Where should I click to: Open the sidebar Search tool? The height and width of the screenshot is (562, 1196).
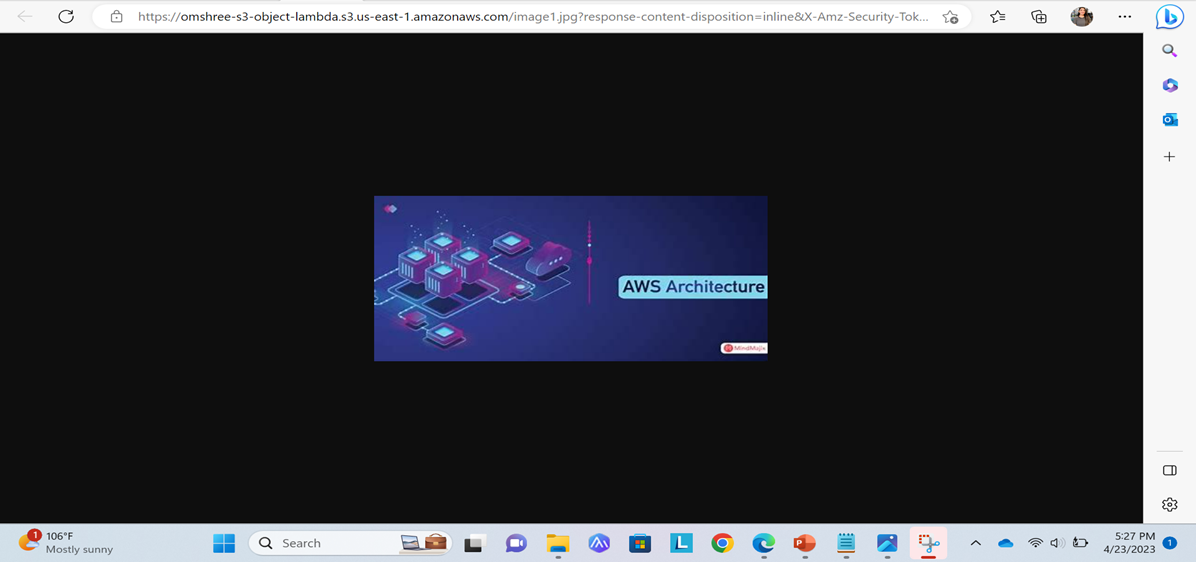(1169, 51)
